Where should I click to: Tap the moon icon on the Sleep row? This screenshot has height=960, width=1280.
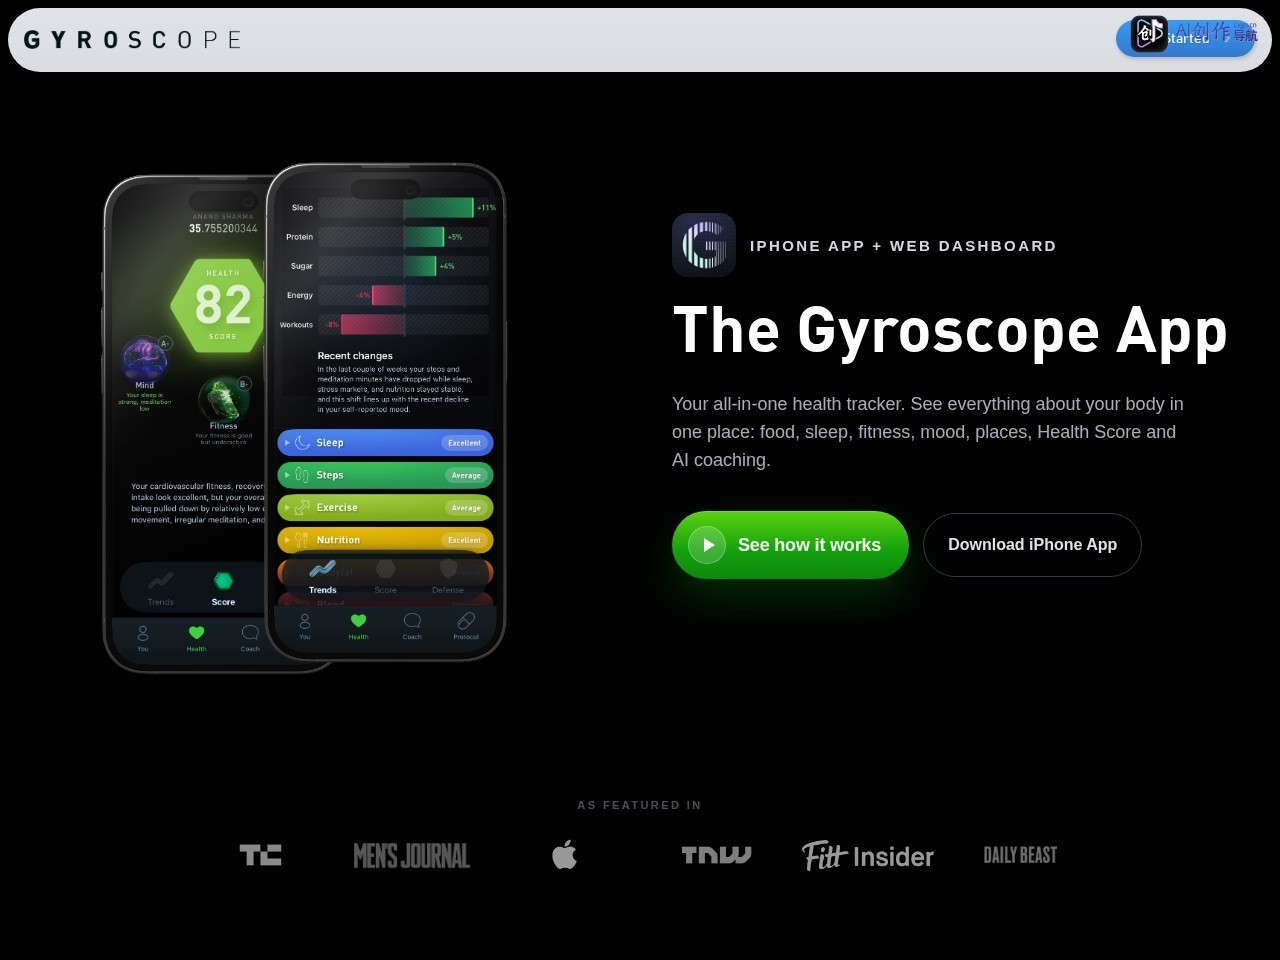pyautogui.click(x=303, y=442)
